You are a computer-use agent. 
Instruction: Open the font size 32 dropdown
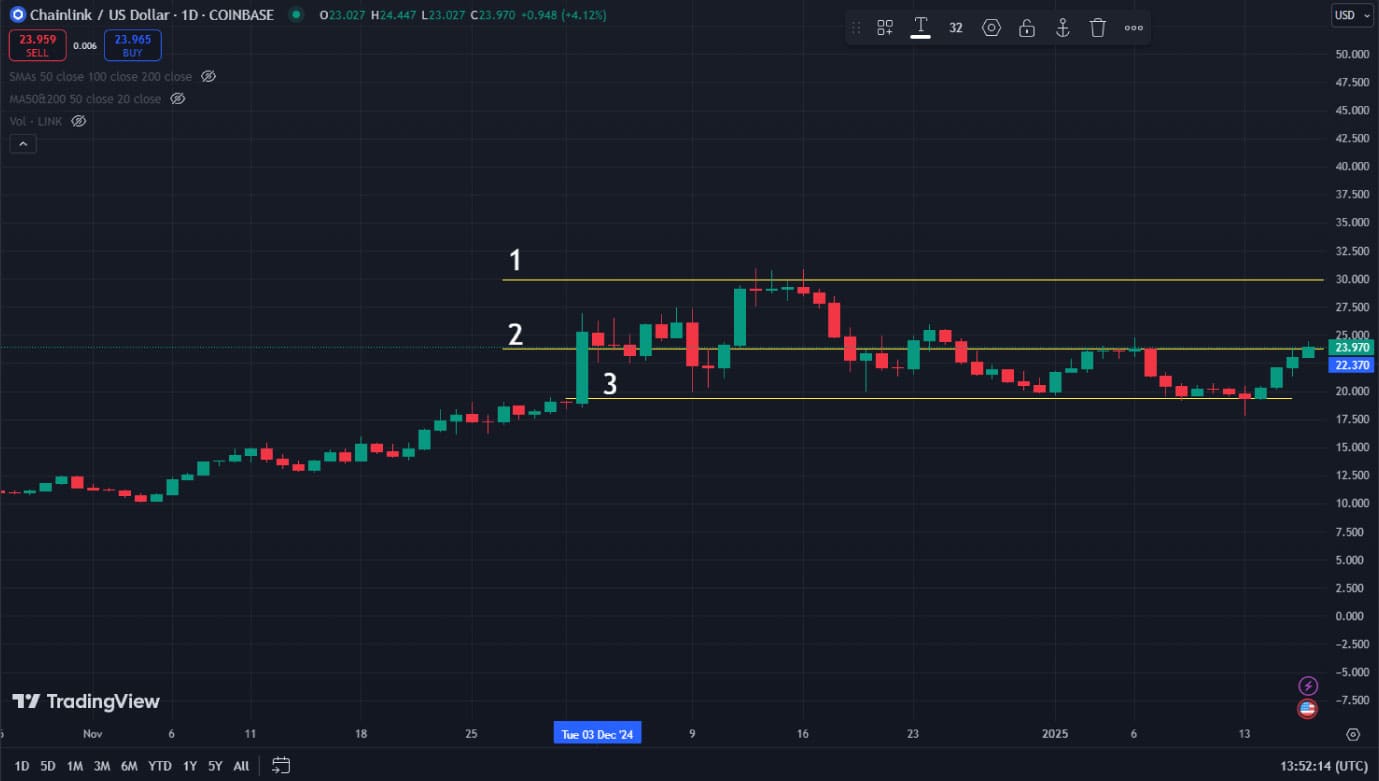(956, 28)
